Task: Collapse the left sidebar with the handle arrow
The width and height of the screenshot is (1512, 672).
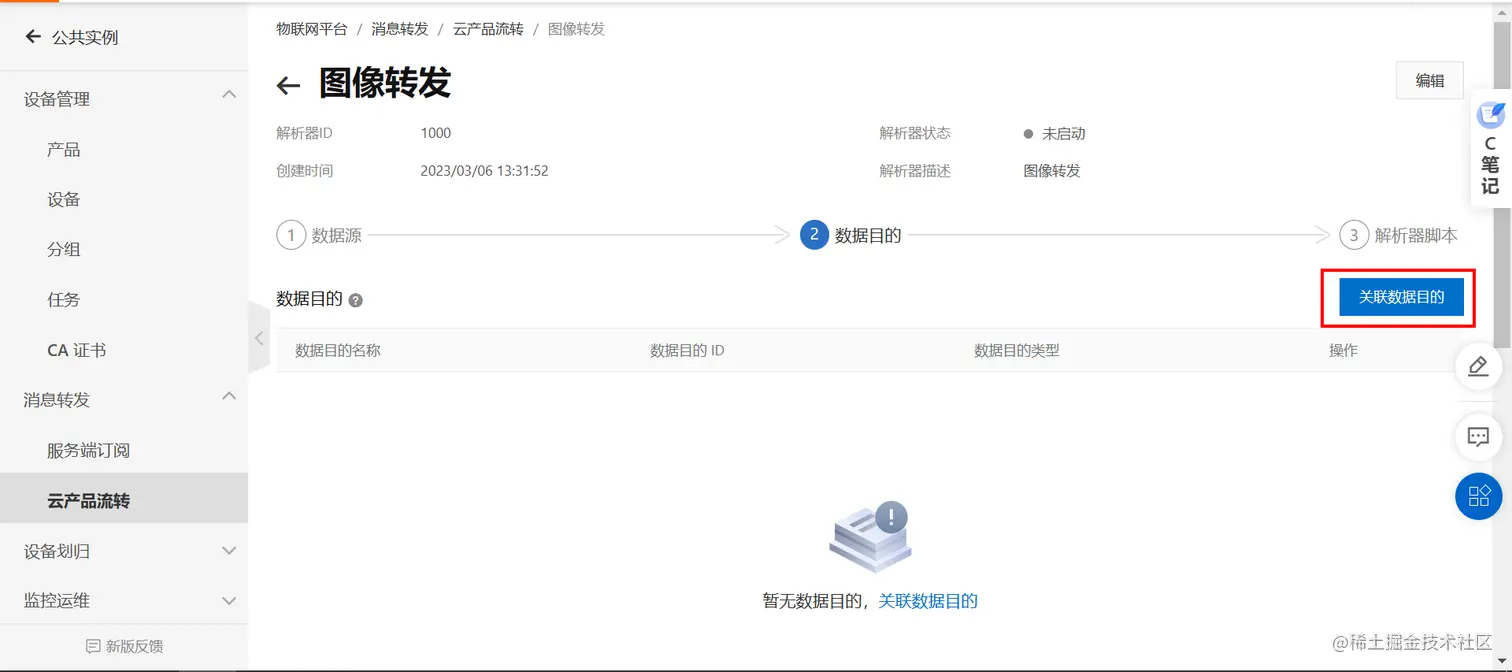Action: [259, 338]
